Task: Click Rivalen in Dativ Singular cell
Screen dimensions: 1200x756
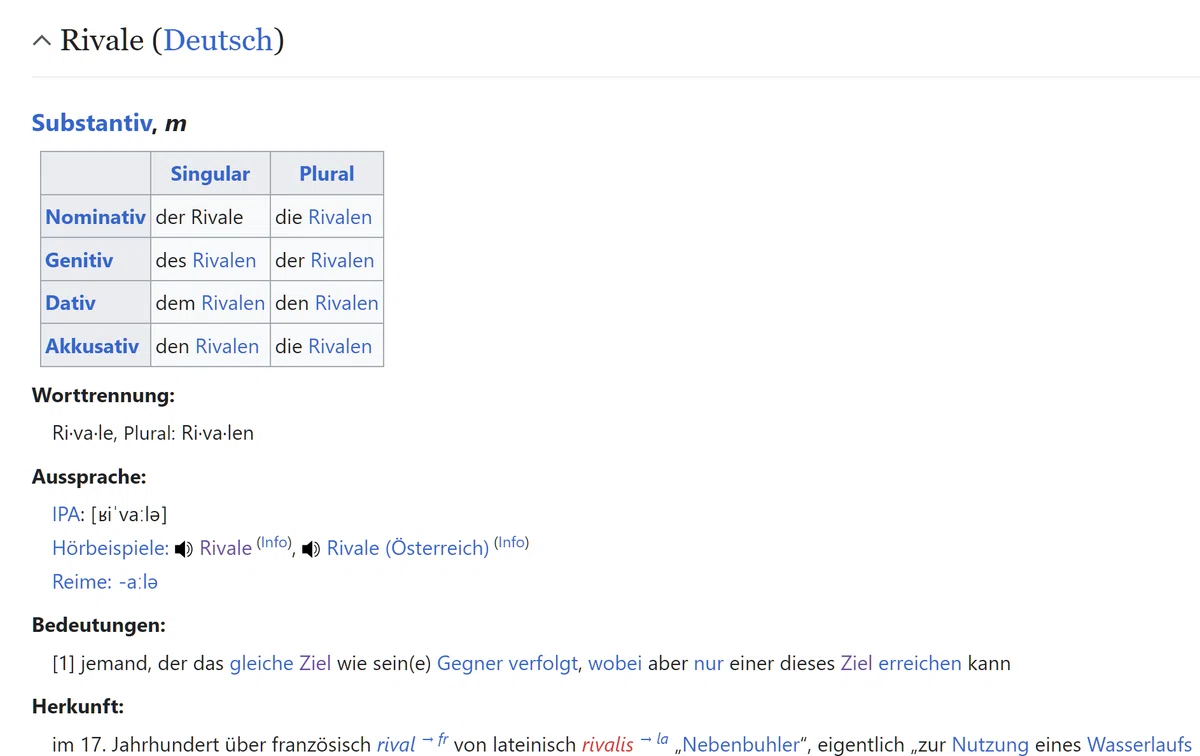Action: tap(233, 303)
